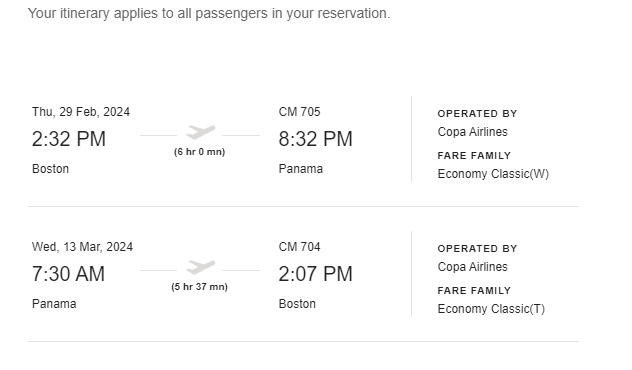
Task: Click the airplane icon for Panama to Boston flight
Action: click(200, 267)
